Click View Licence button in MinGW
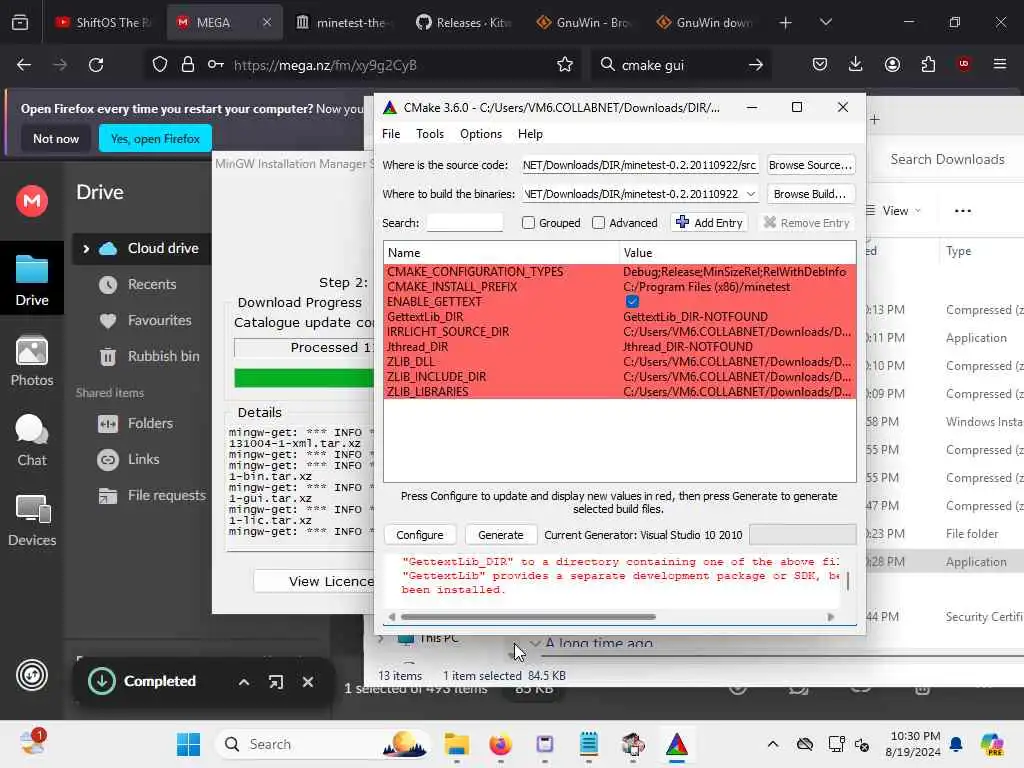 click(313, 581)
